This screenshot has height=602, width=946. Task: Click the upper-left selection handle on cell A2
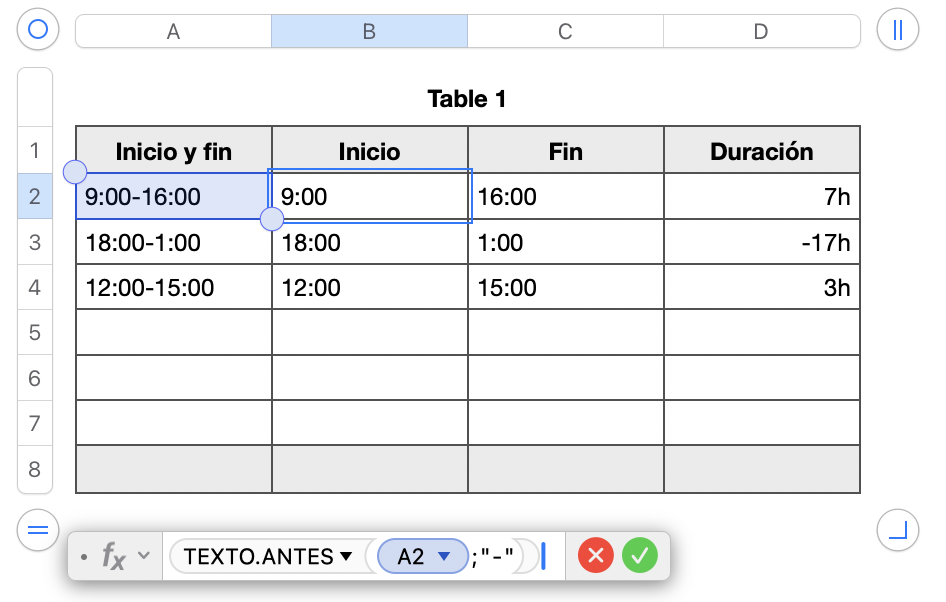coord(75,173)
